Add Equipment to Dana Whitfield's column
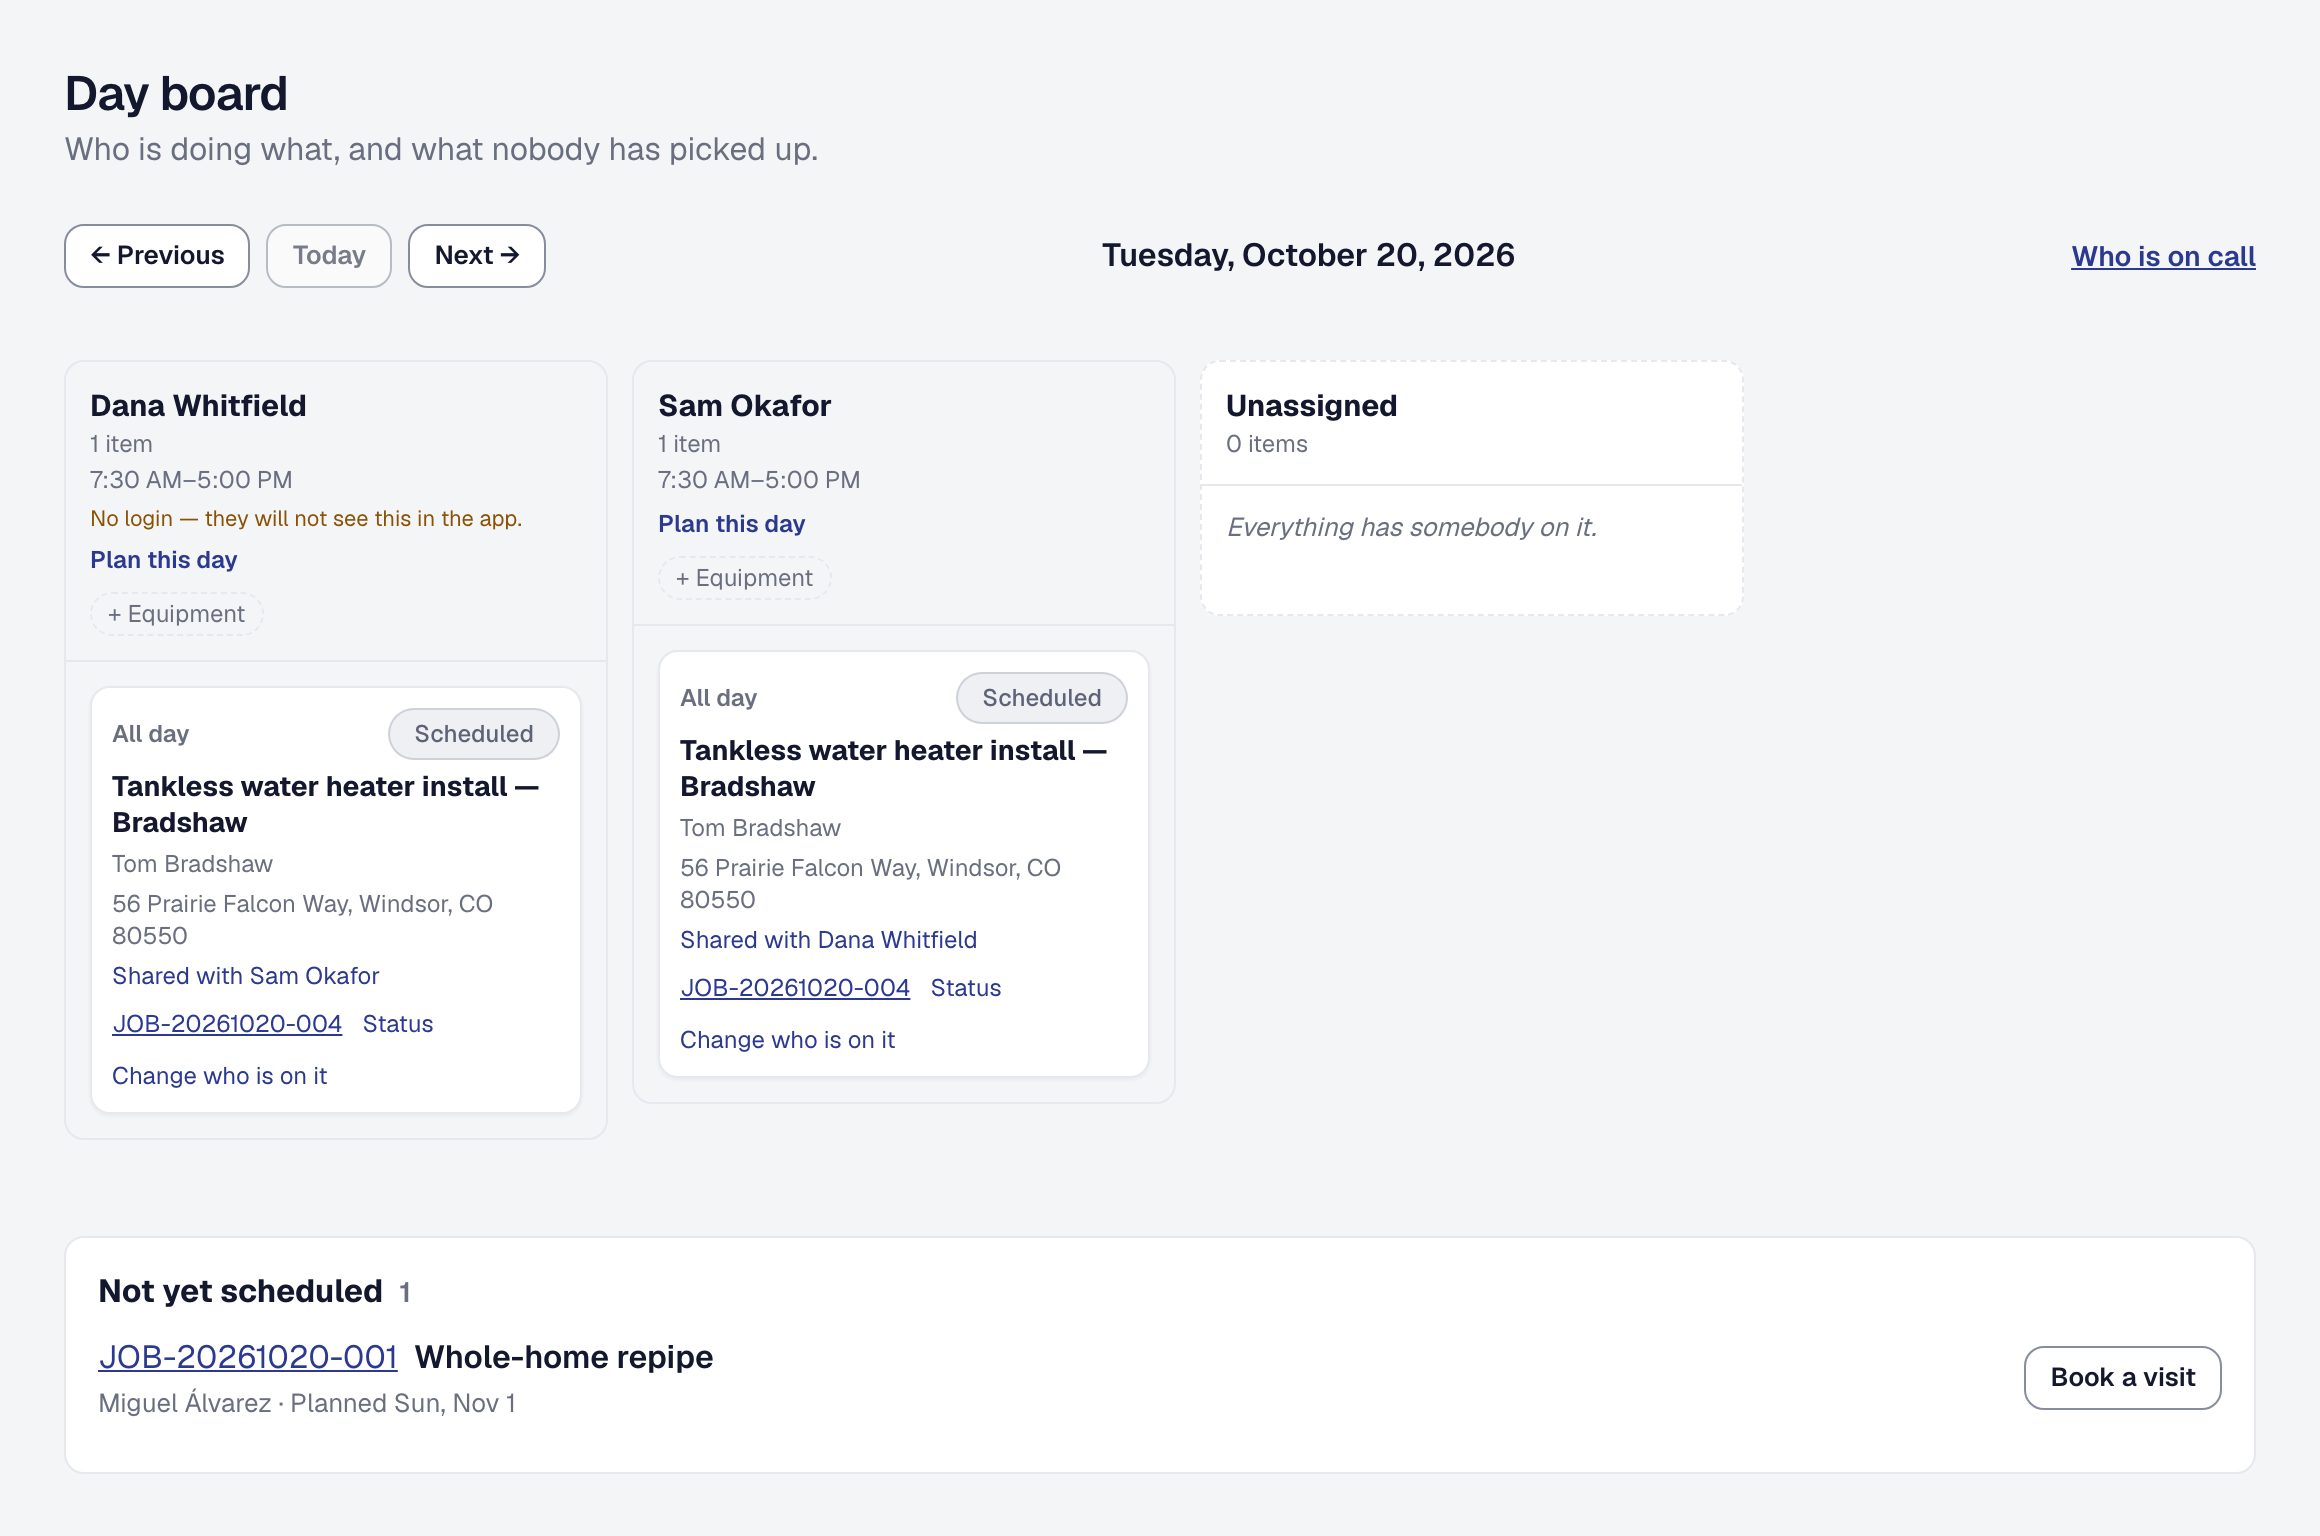2320x1536 pixels. [177, 614]
